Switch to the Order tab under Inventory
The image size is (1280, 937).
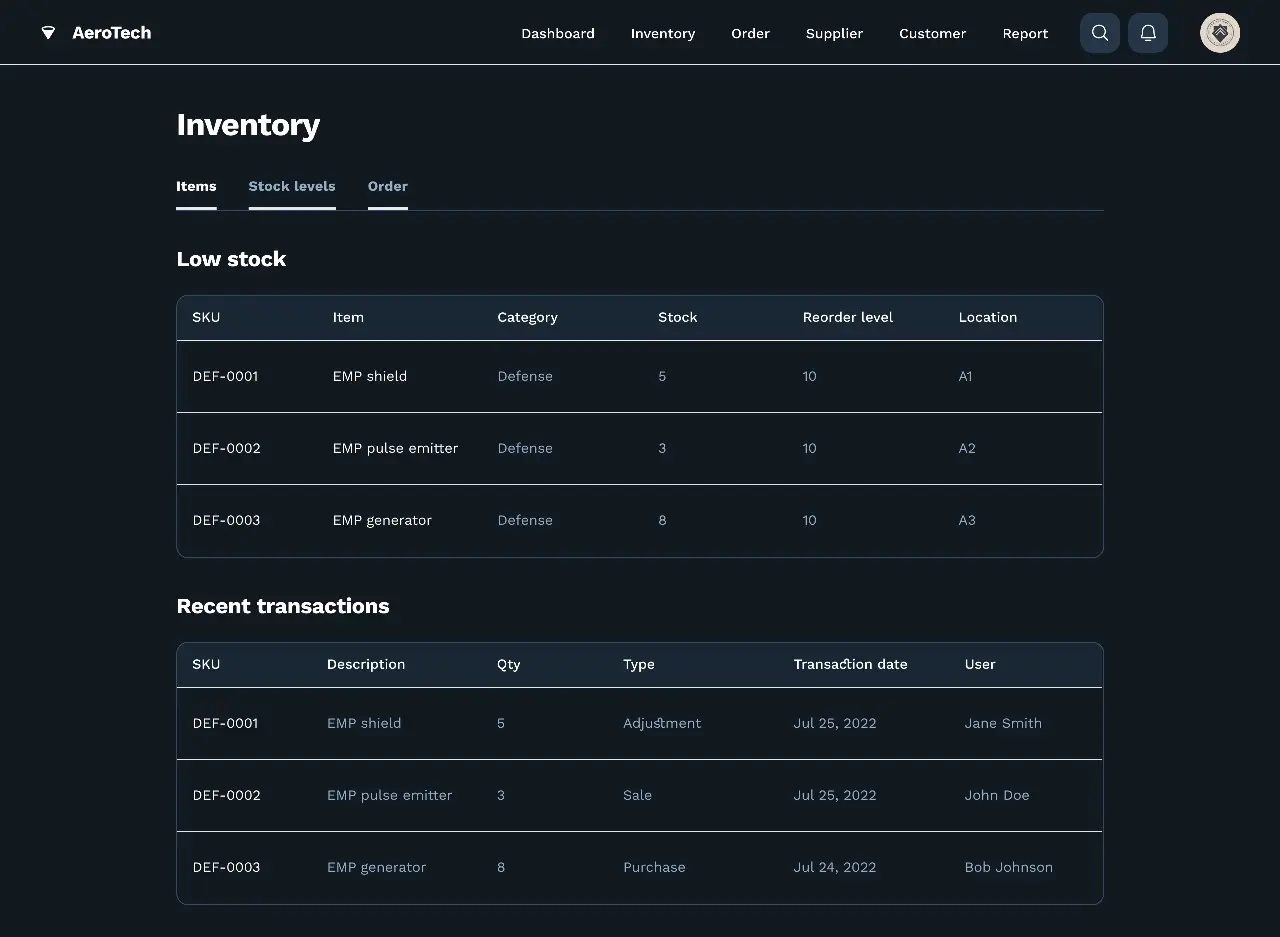[x=387, y=186]
